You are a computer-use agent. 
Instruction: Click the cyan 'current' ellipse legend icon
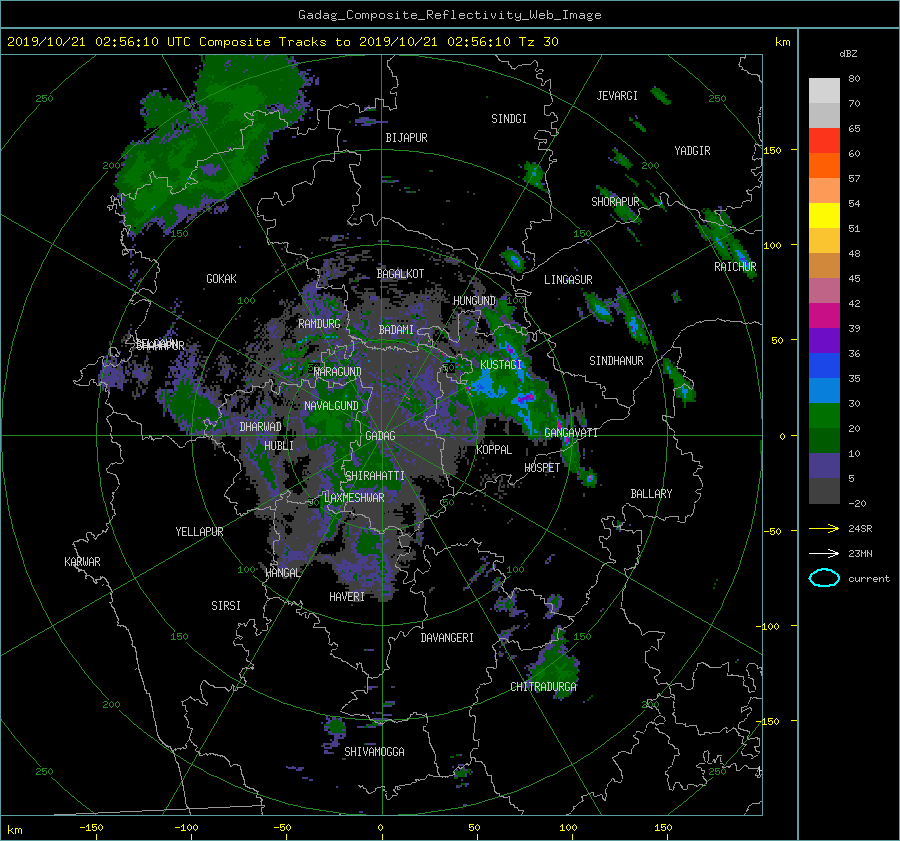click(x=824, y=578)
